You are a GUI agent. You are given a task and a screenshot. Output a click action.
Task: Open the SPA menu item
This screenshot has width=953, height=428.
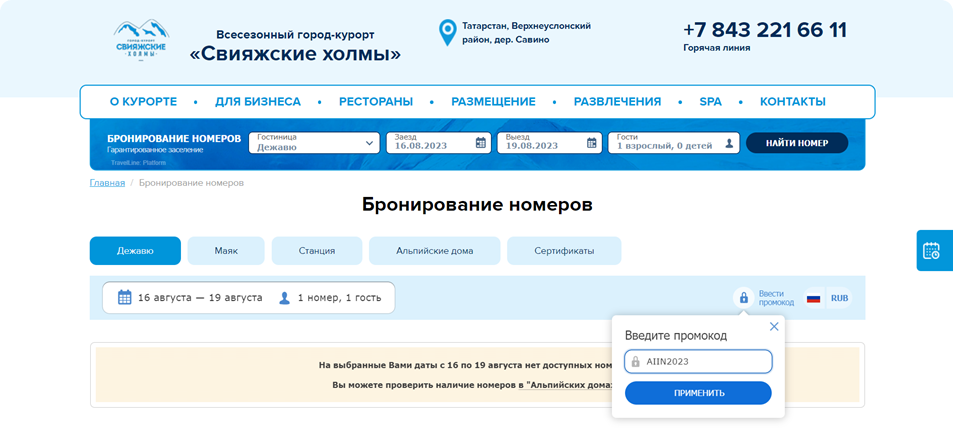[710, 102]
